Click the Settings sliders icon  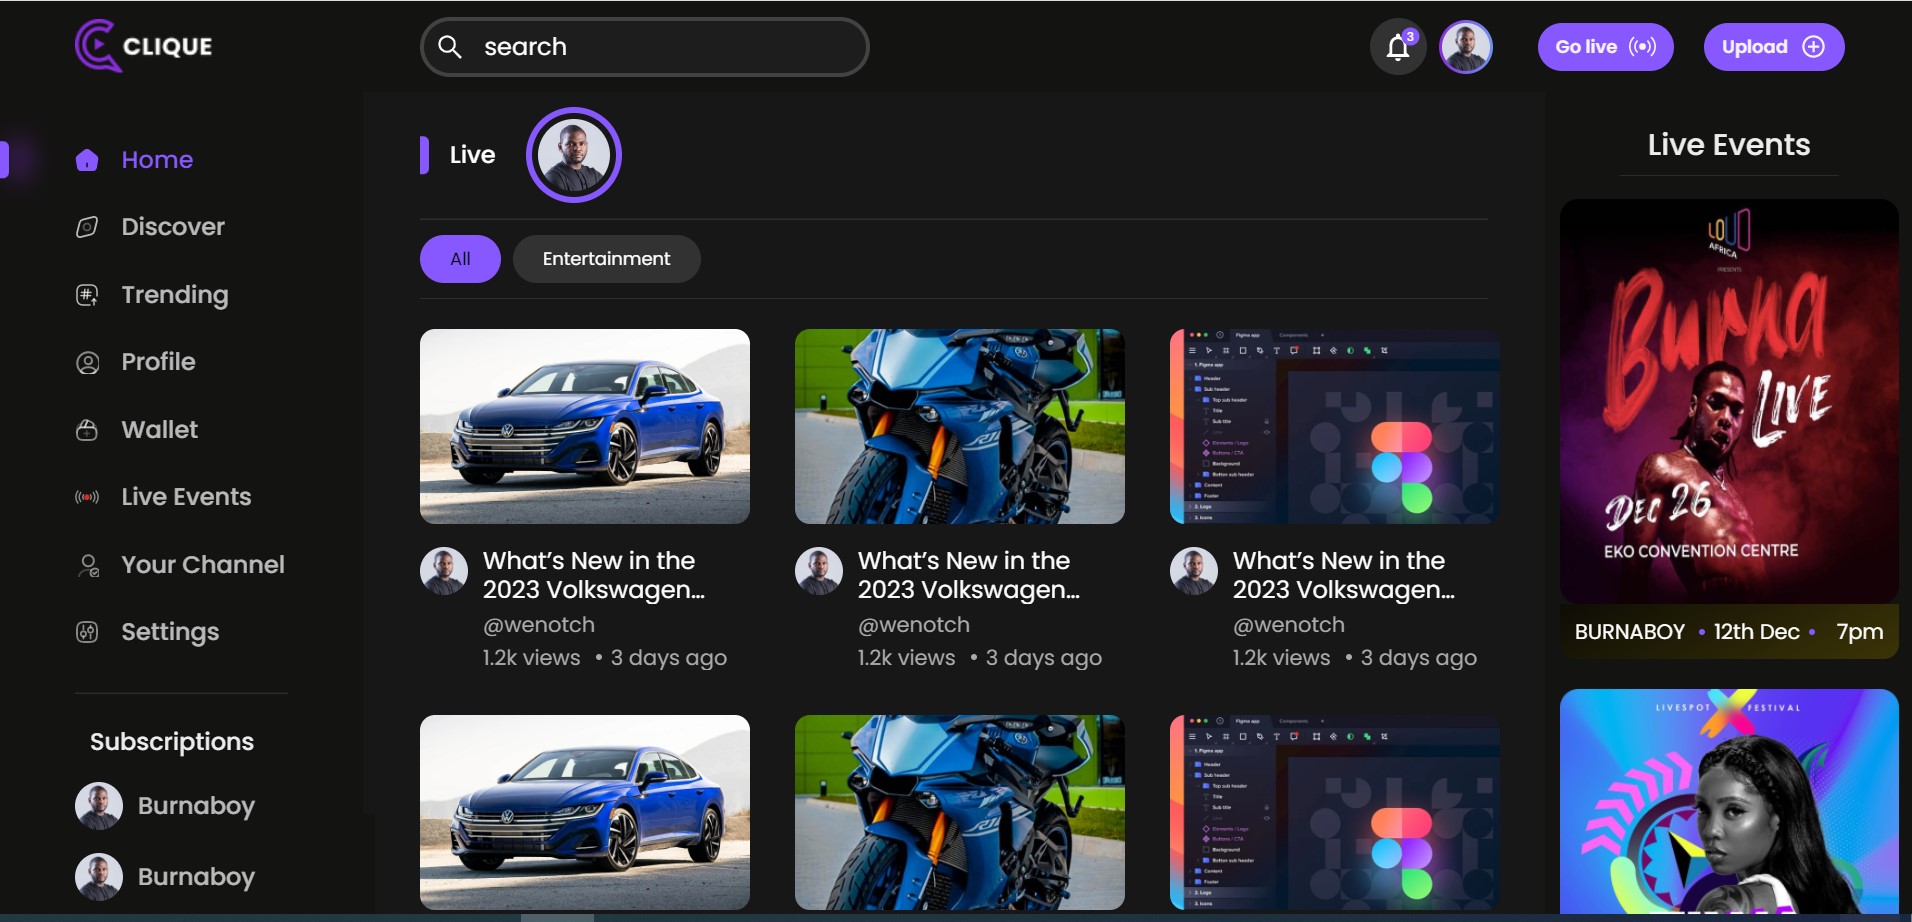[87, 632]
